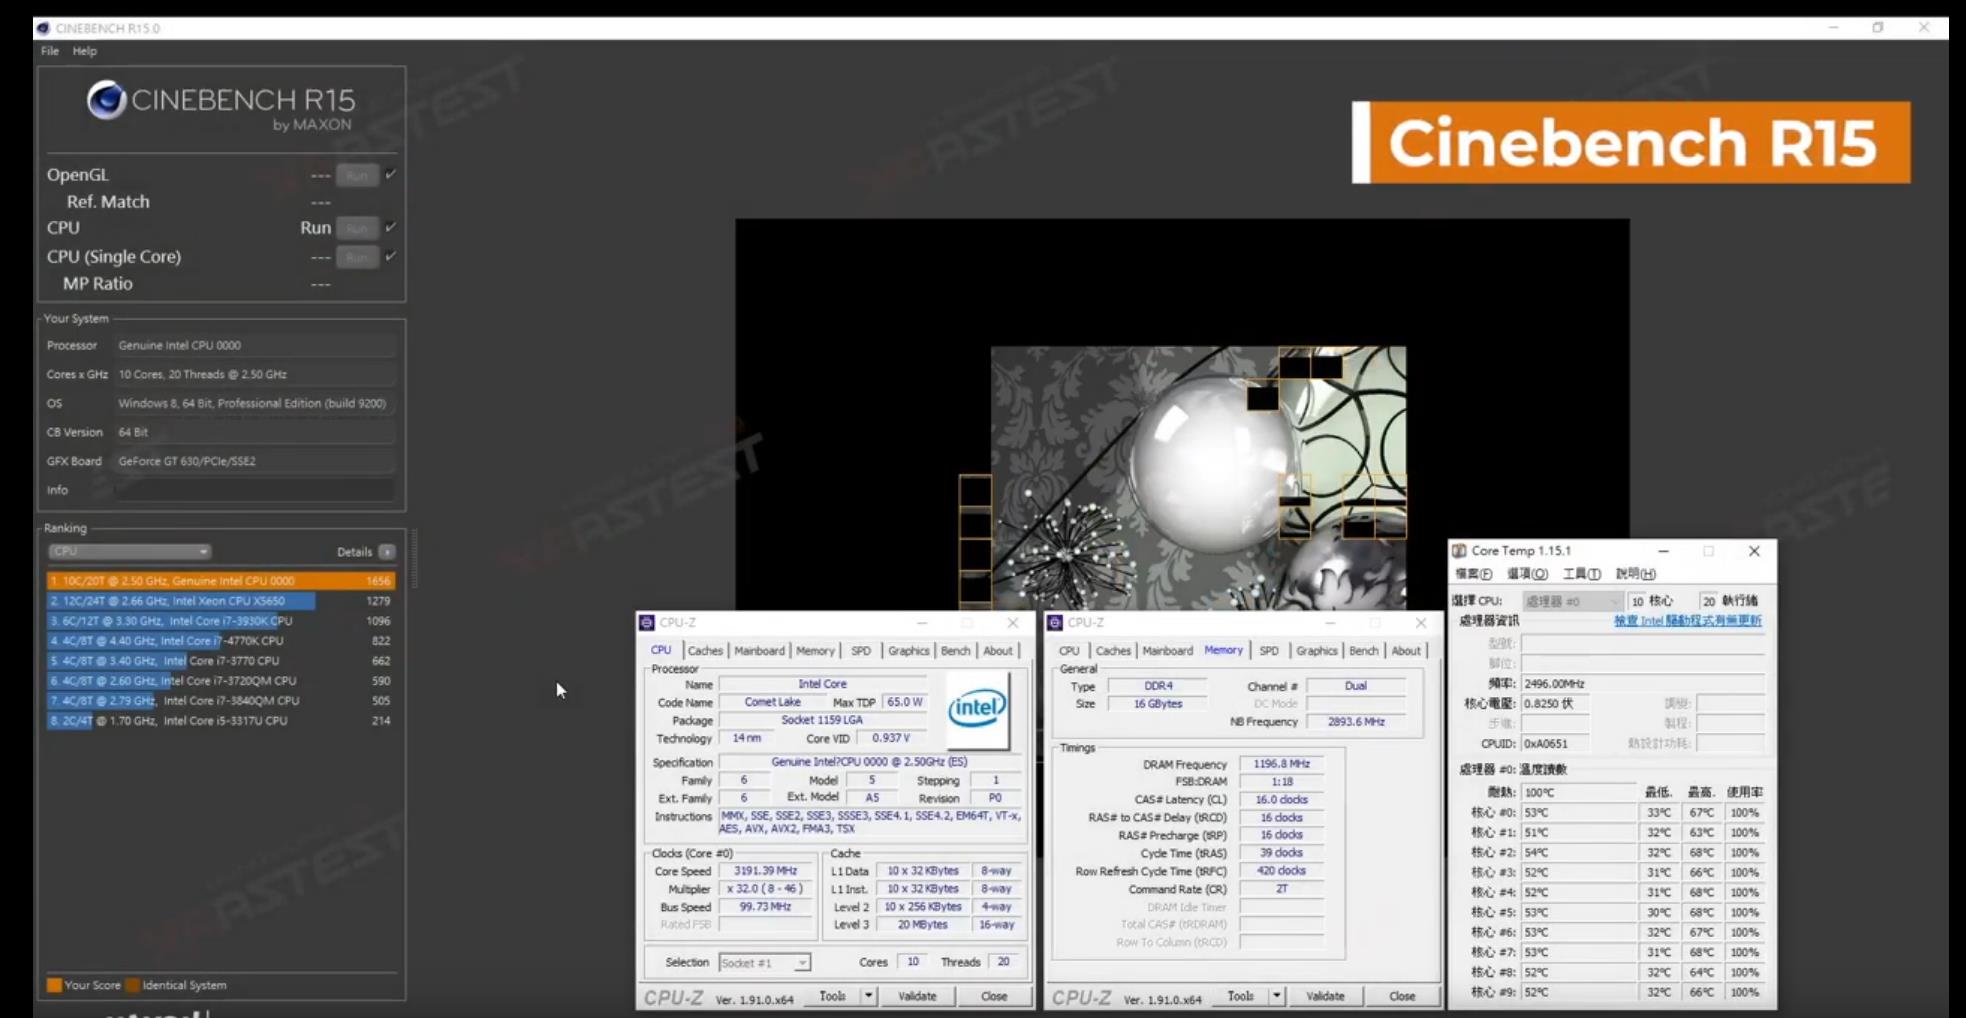Image resolution: width=1966 pixels, height=1018 pixels.
Task: Click the left CPU-Z window title icon
Action: (x=647, y=623)
